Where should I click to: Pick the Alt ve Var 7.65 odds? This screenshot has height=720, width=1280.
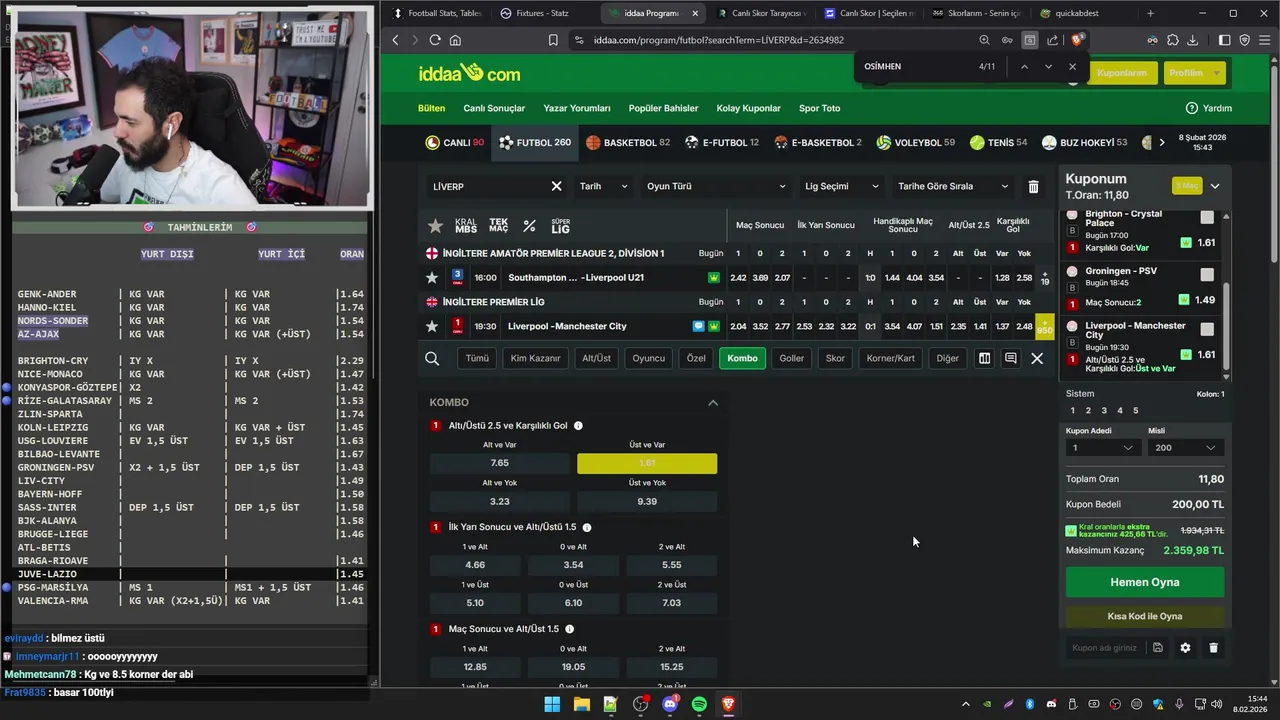coord(500,463)
